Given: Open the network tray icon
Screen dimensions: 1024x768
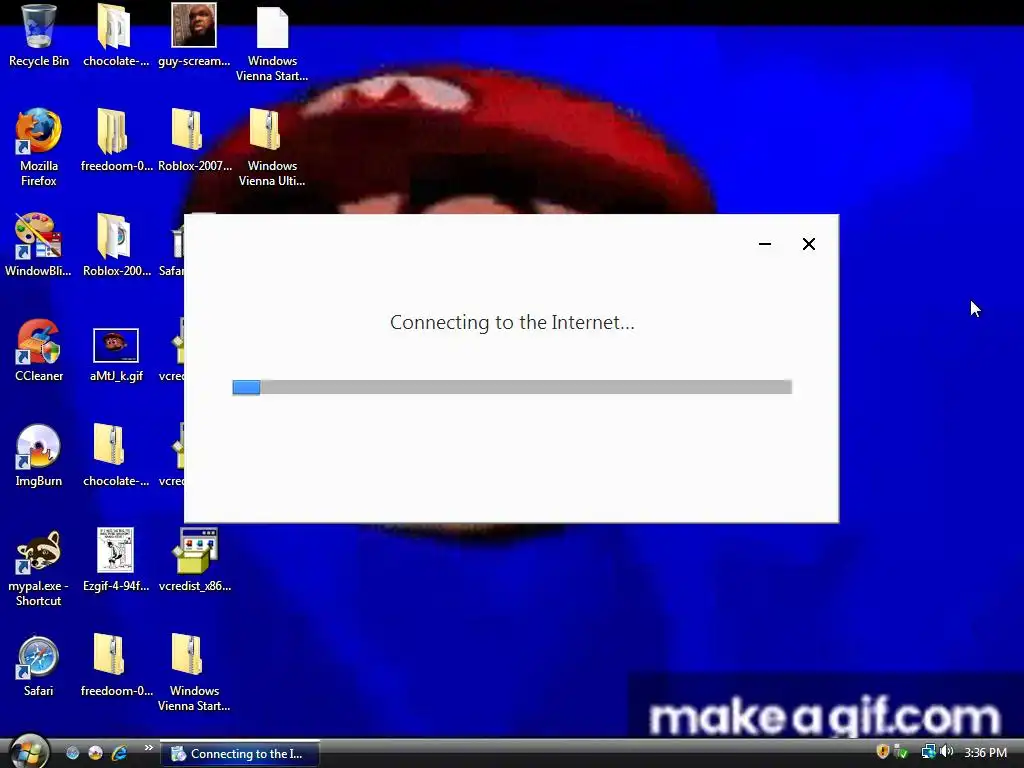Looking at the screenshot, I should click(928, 752).
